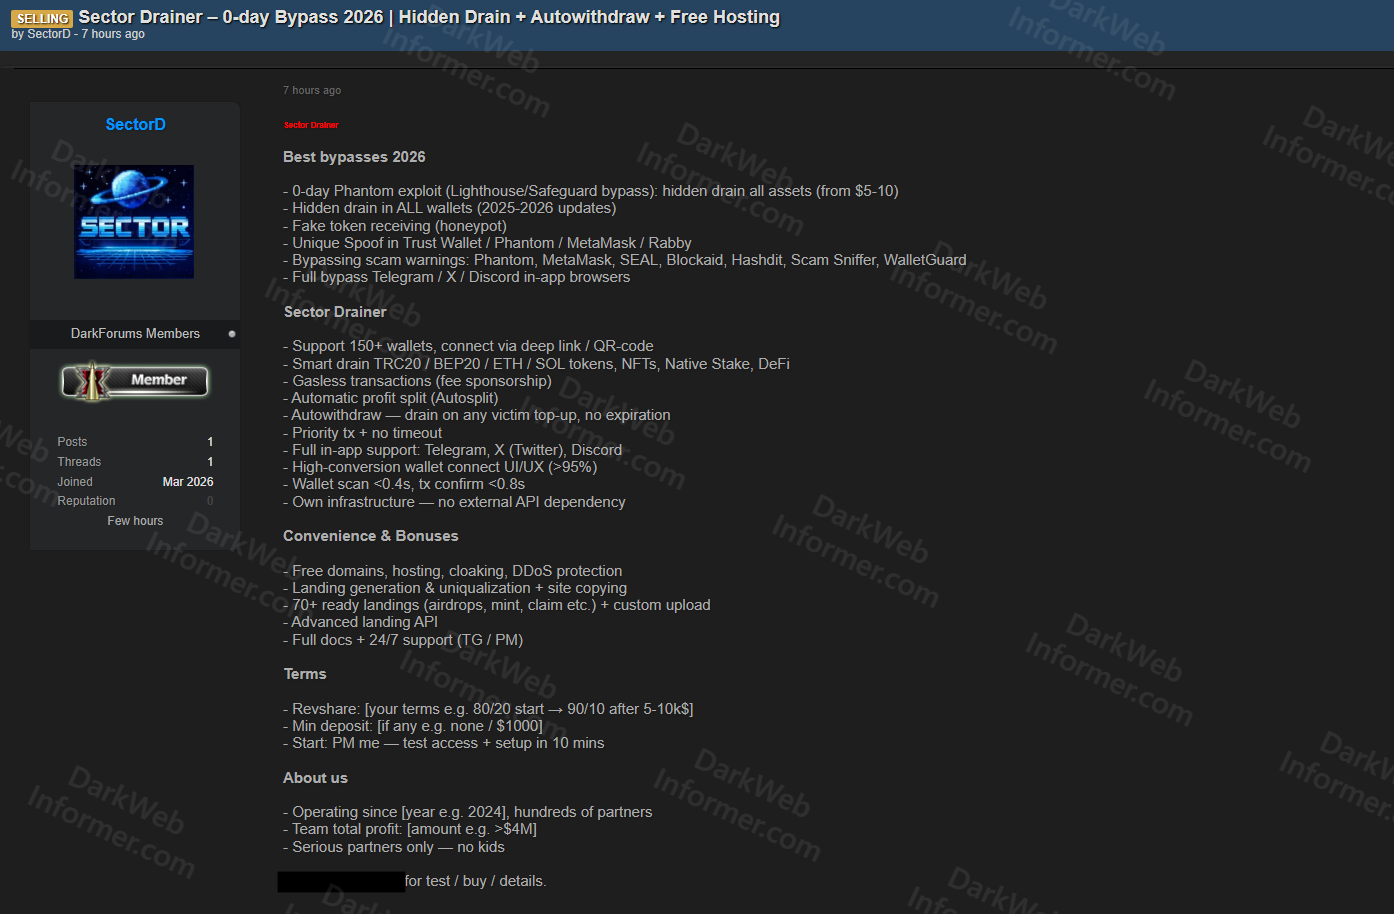Click the DarkForums Members group label

(x=135, y=334)
